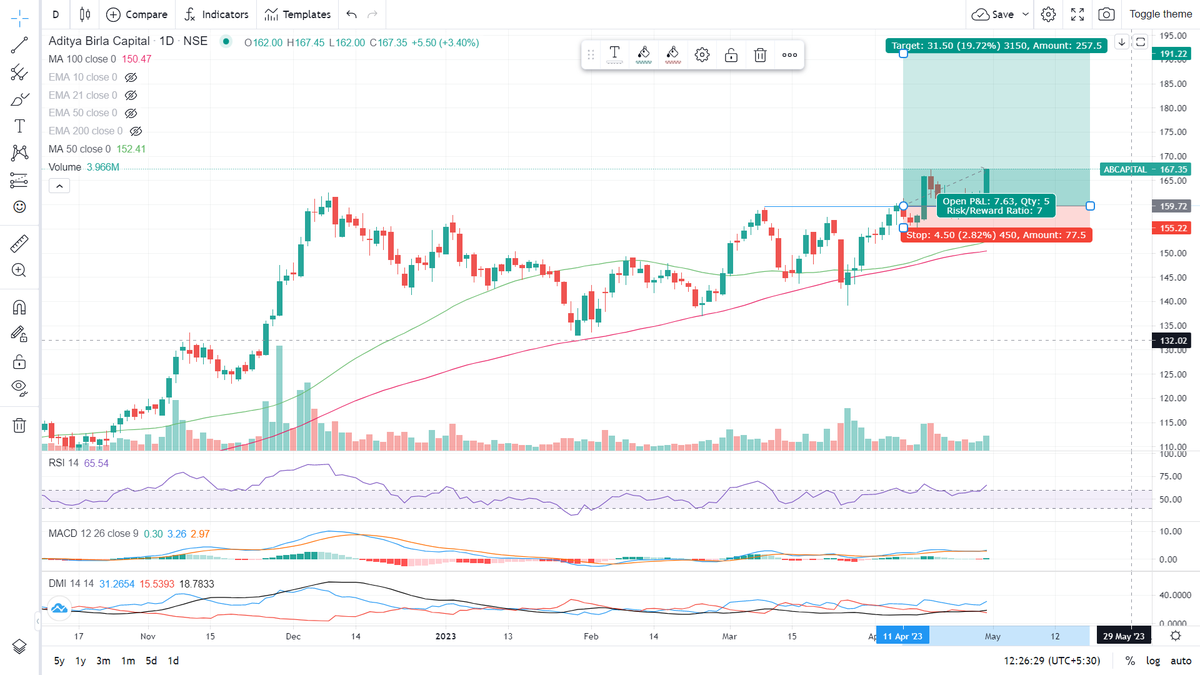Select the Zoom In magnifier tool
Viewport: 1200px width, 675px height.
pos(18,270)
